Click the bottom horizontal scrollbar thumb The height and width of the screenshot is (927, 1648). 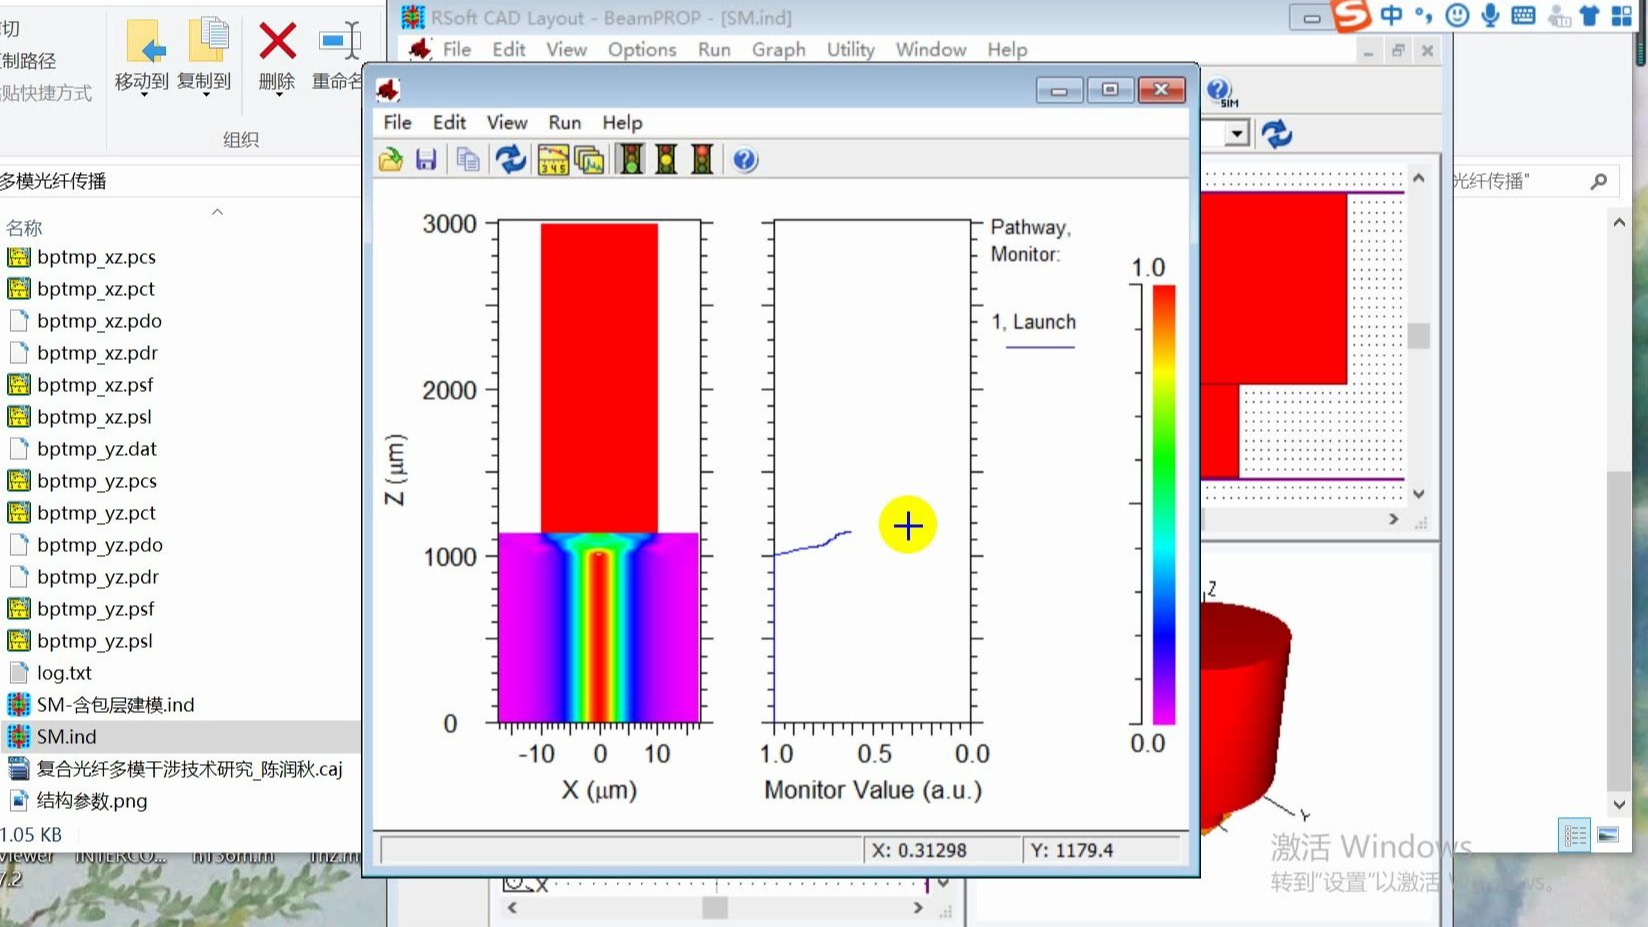714,908
